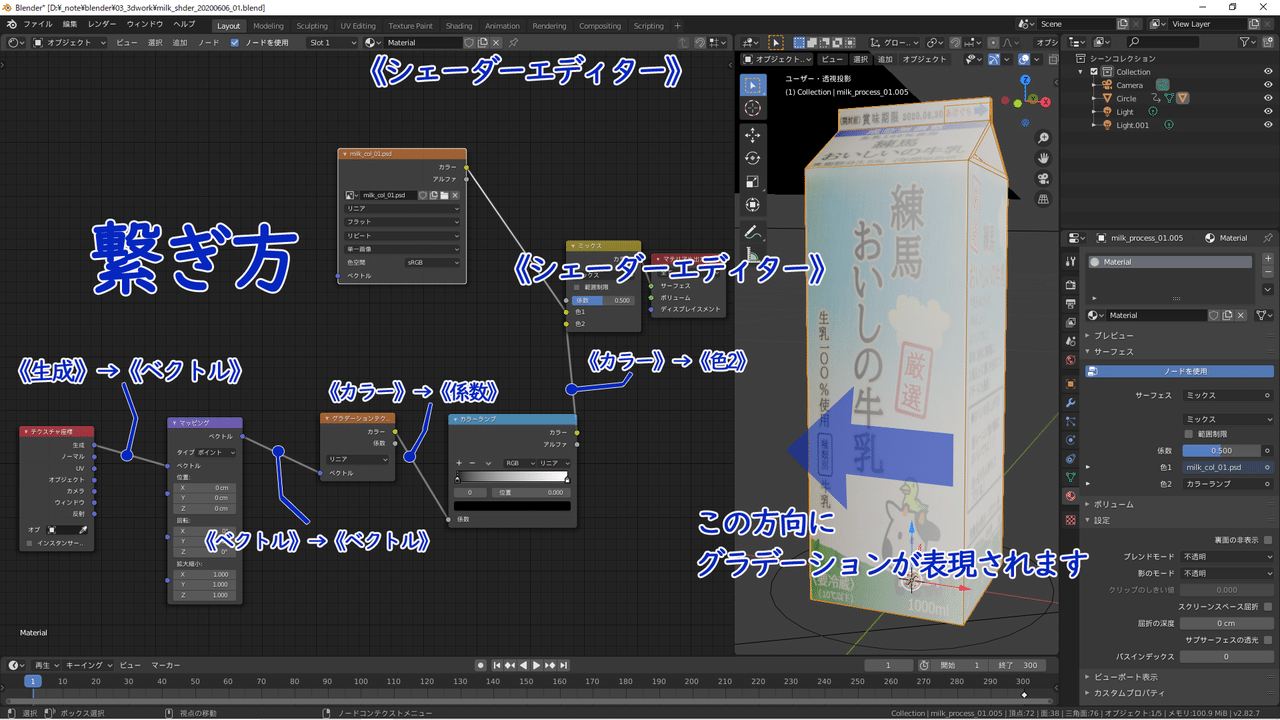
Task: Open the オブジェクト mode dropdown in shader editor
Action: click(x=69, y=43)
